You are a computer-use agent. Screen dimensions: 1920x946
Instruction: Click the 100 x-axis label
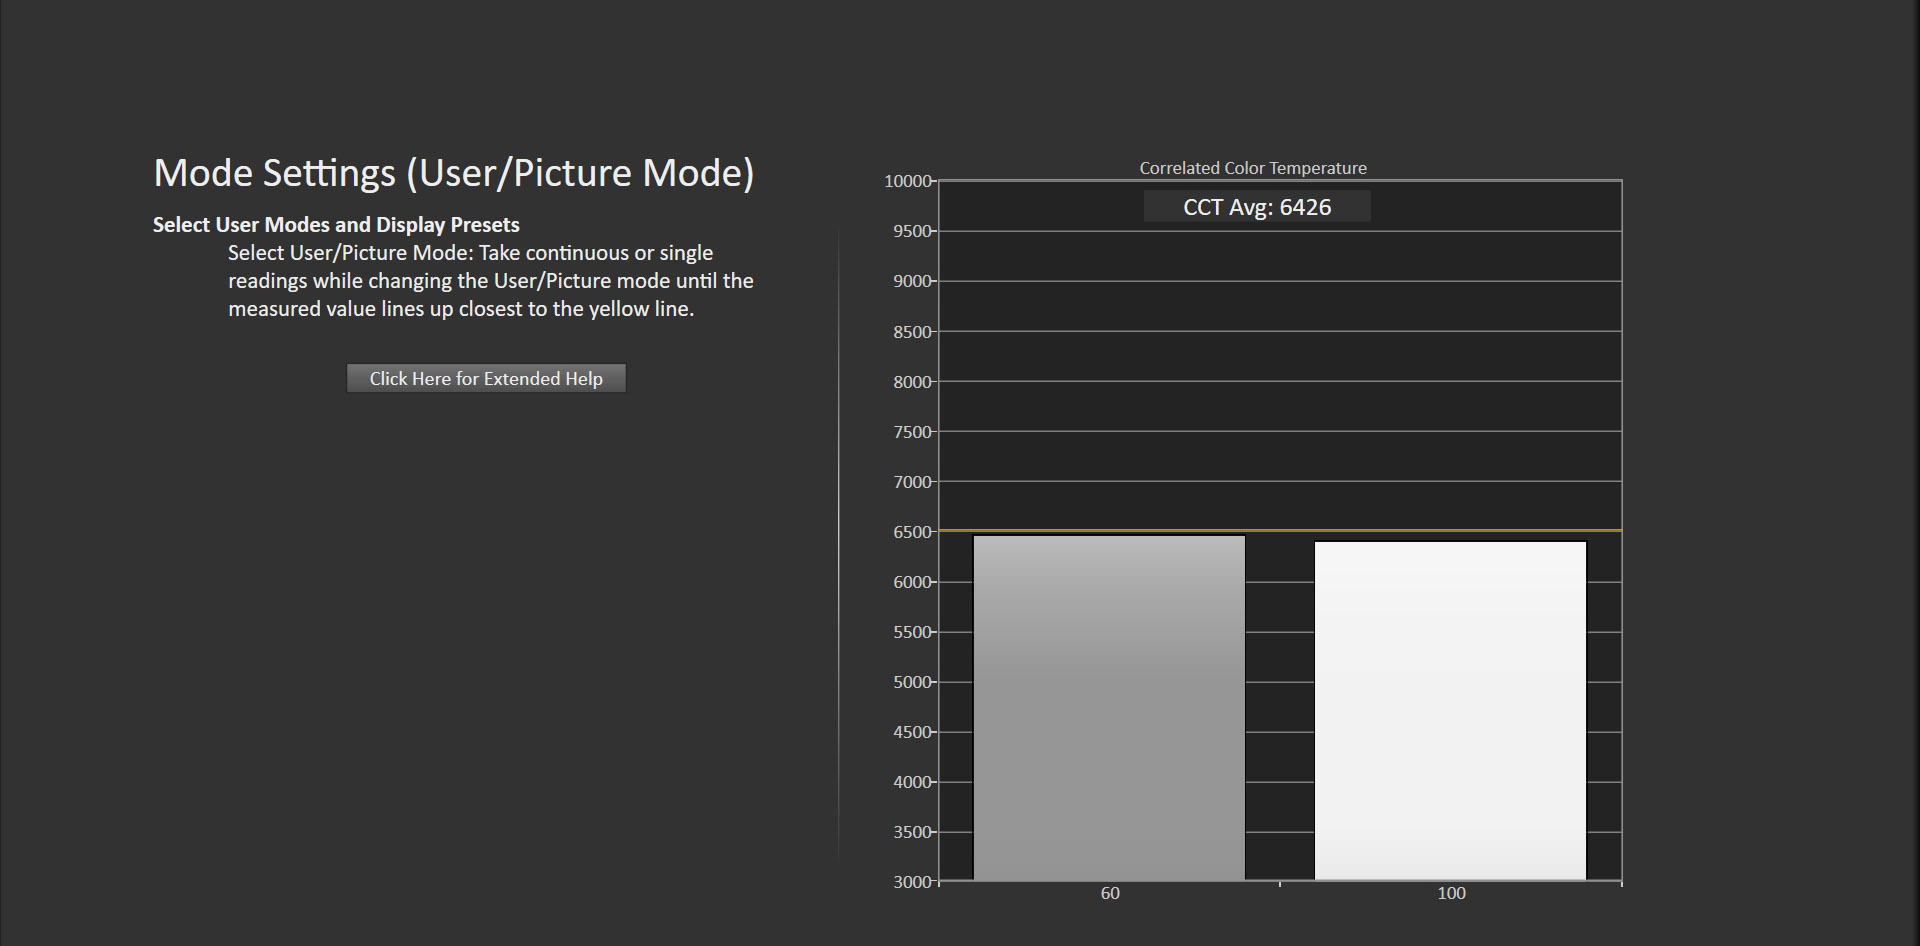coord(1451,893)
